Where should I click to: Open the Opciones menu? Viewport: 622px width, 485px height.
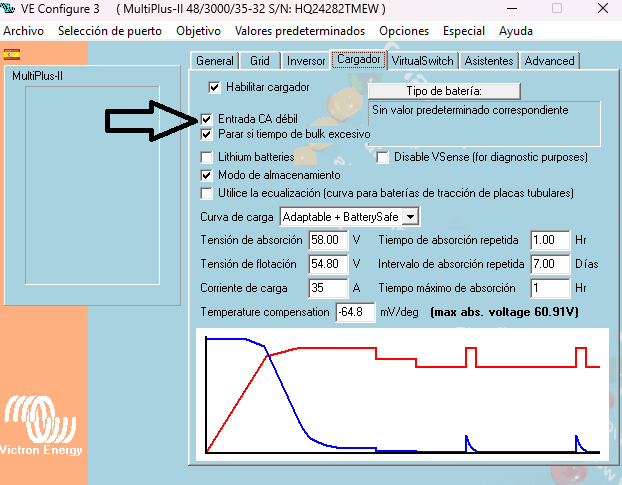pyautogui.click(x=404, y=31)
